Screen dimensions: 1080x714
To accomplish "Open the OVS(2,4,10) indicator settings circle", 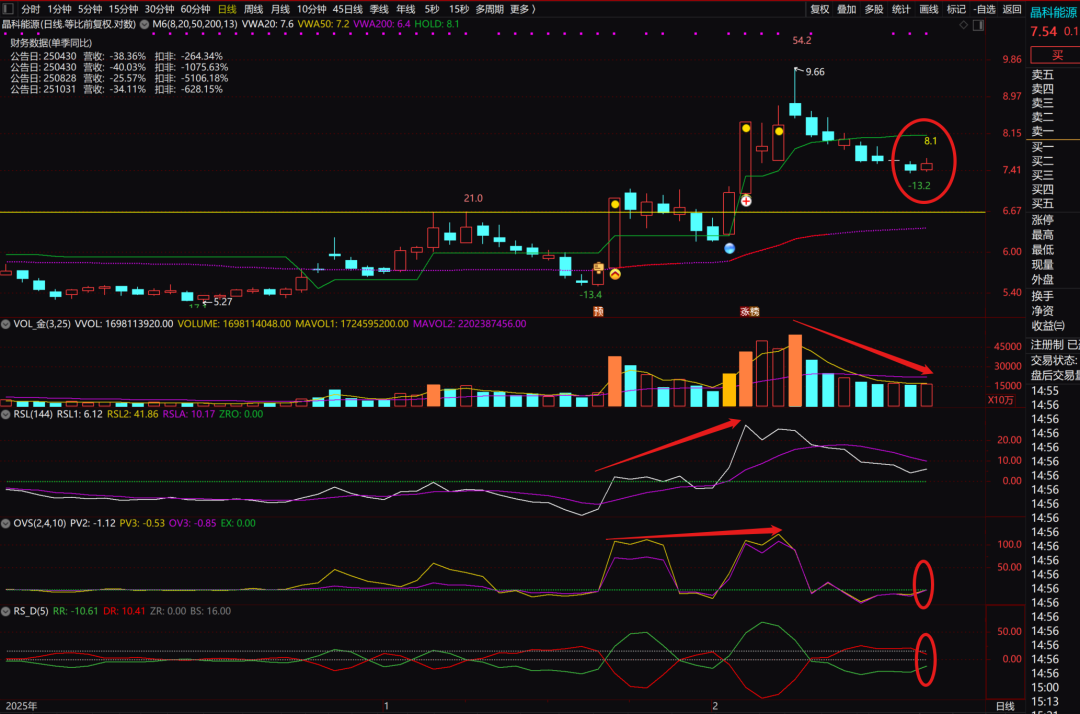I will [6, 523].
